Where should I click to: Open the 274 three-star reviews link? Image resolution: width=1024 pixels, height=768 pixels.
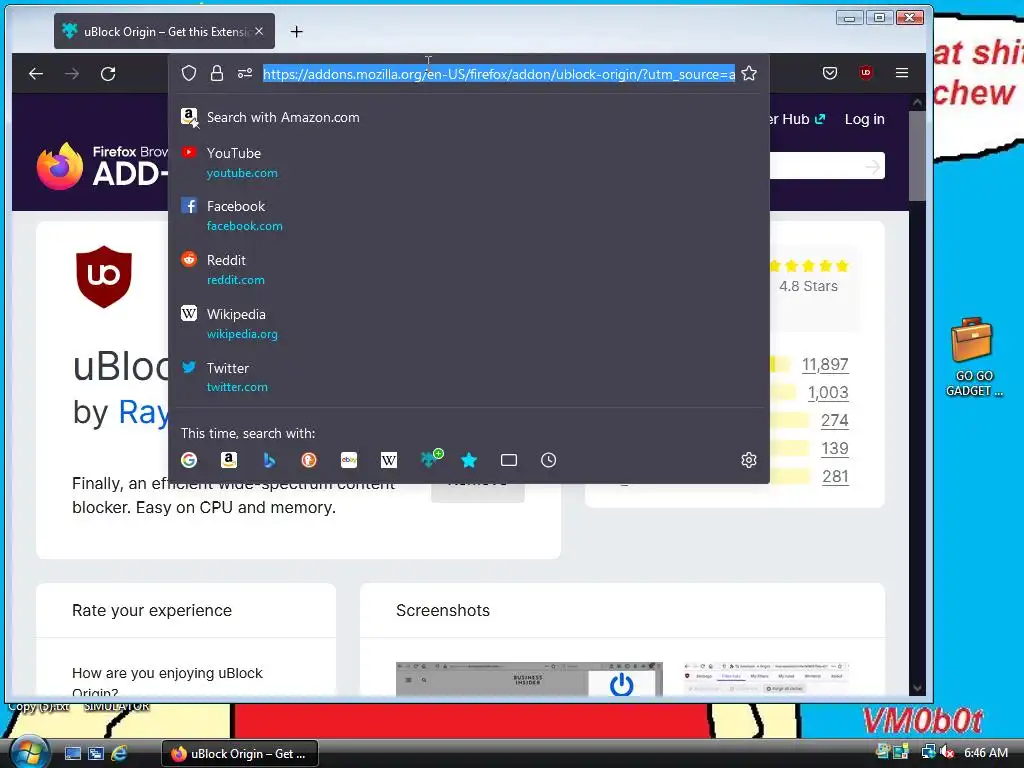pos(835,421)
